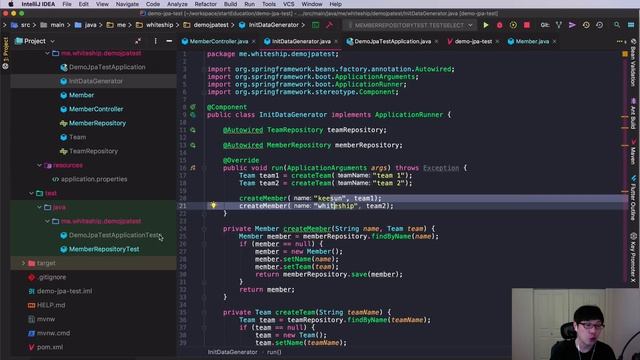This screenshot has height=360, width=640.
Task: Open the project structure icon at toolbar end
Action: [631, 25]
